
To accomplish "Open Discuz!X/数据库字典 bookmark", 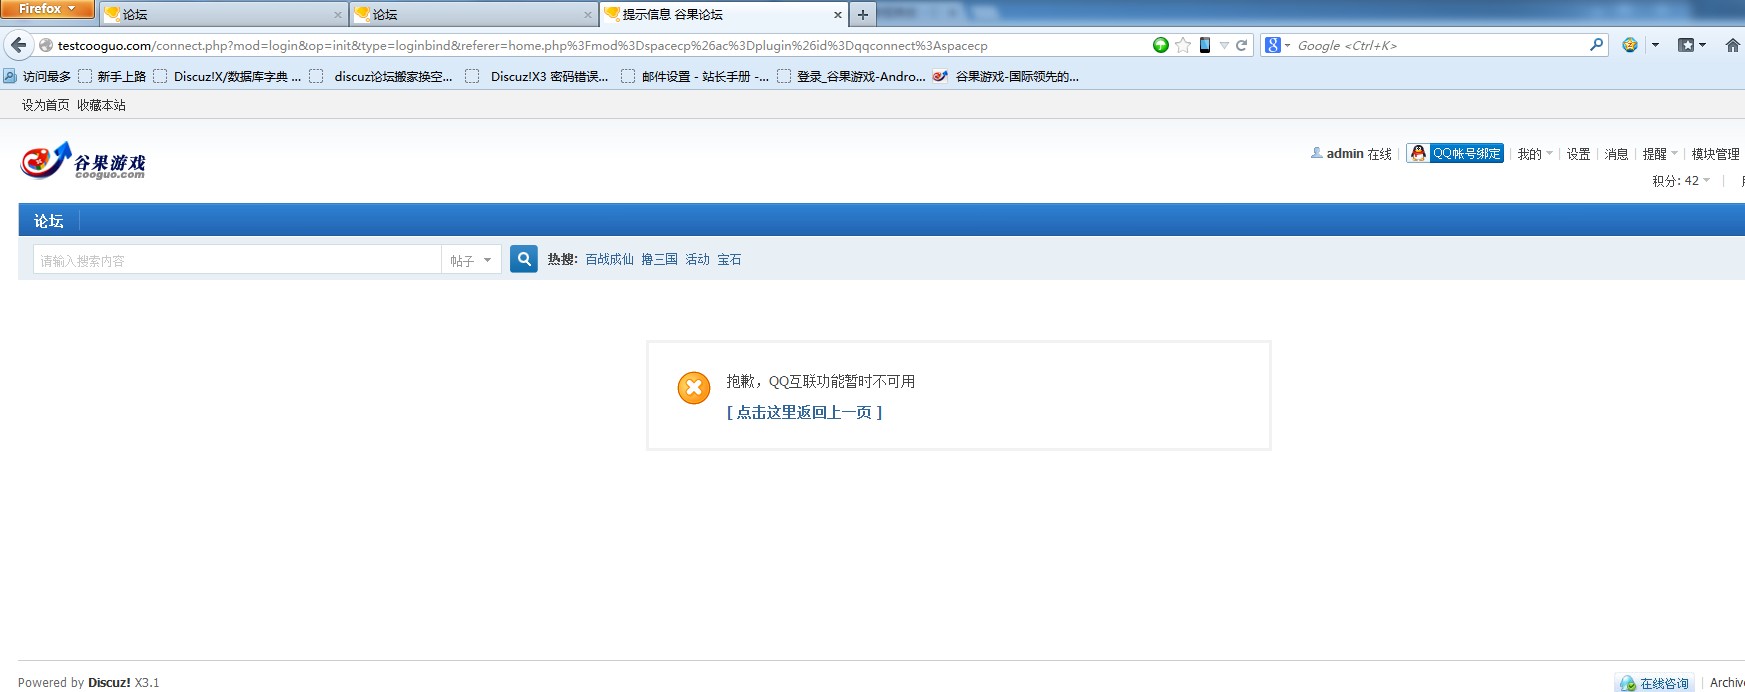I will click(x=228, y=76).
